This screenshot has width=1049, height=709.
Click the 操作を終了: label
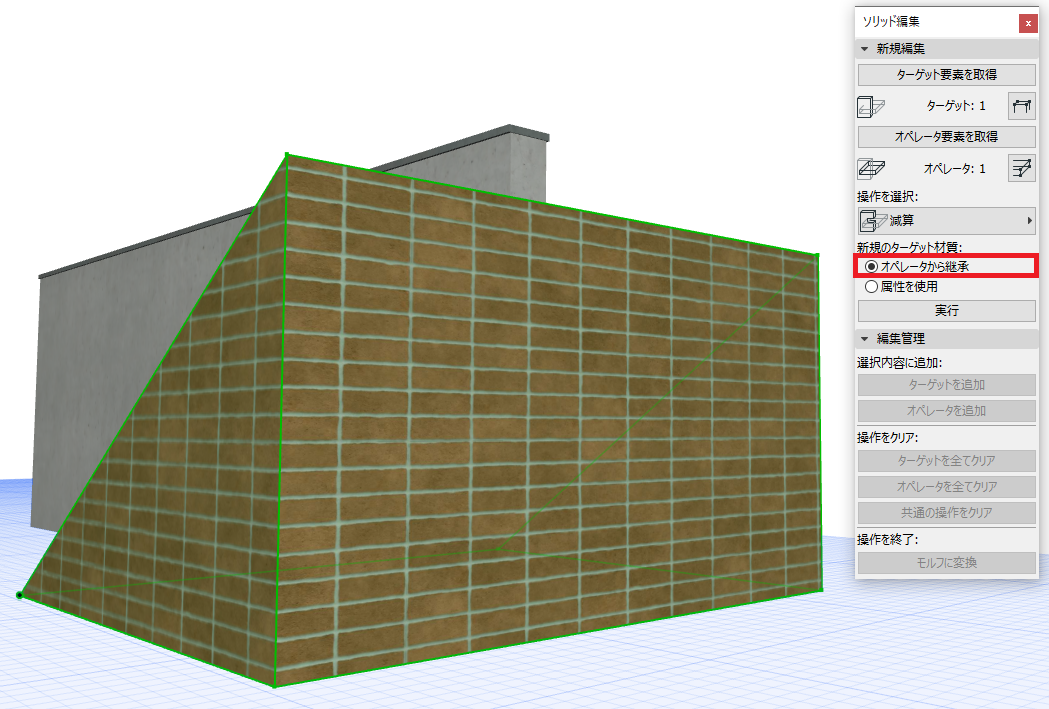click(x=888, y=539)
